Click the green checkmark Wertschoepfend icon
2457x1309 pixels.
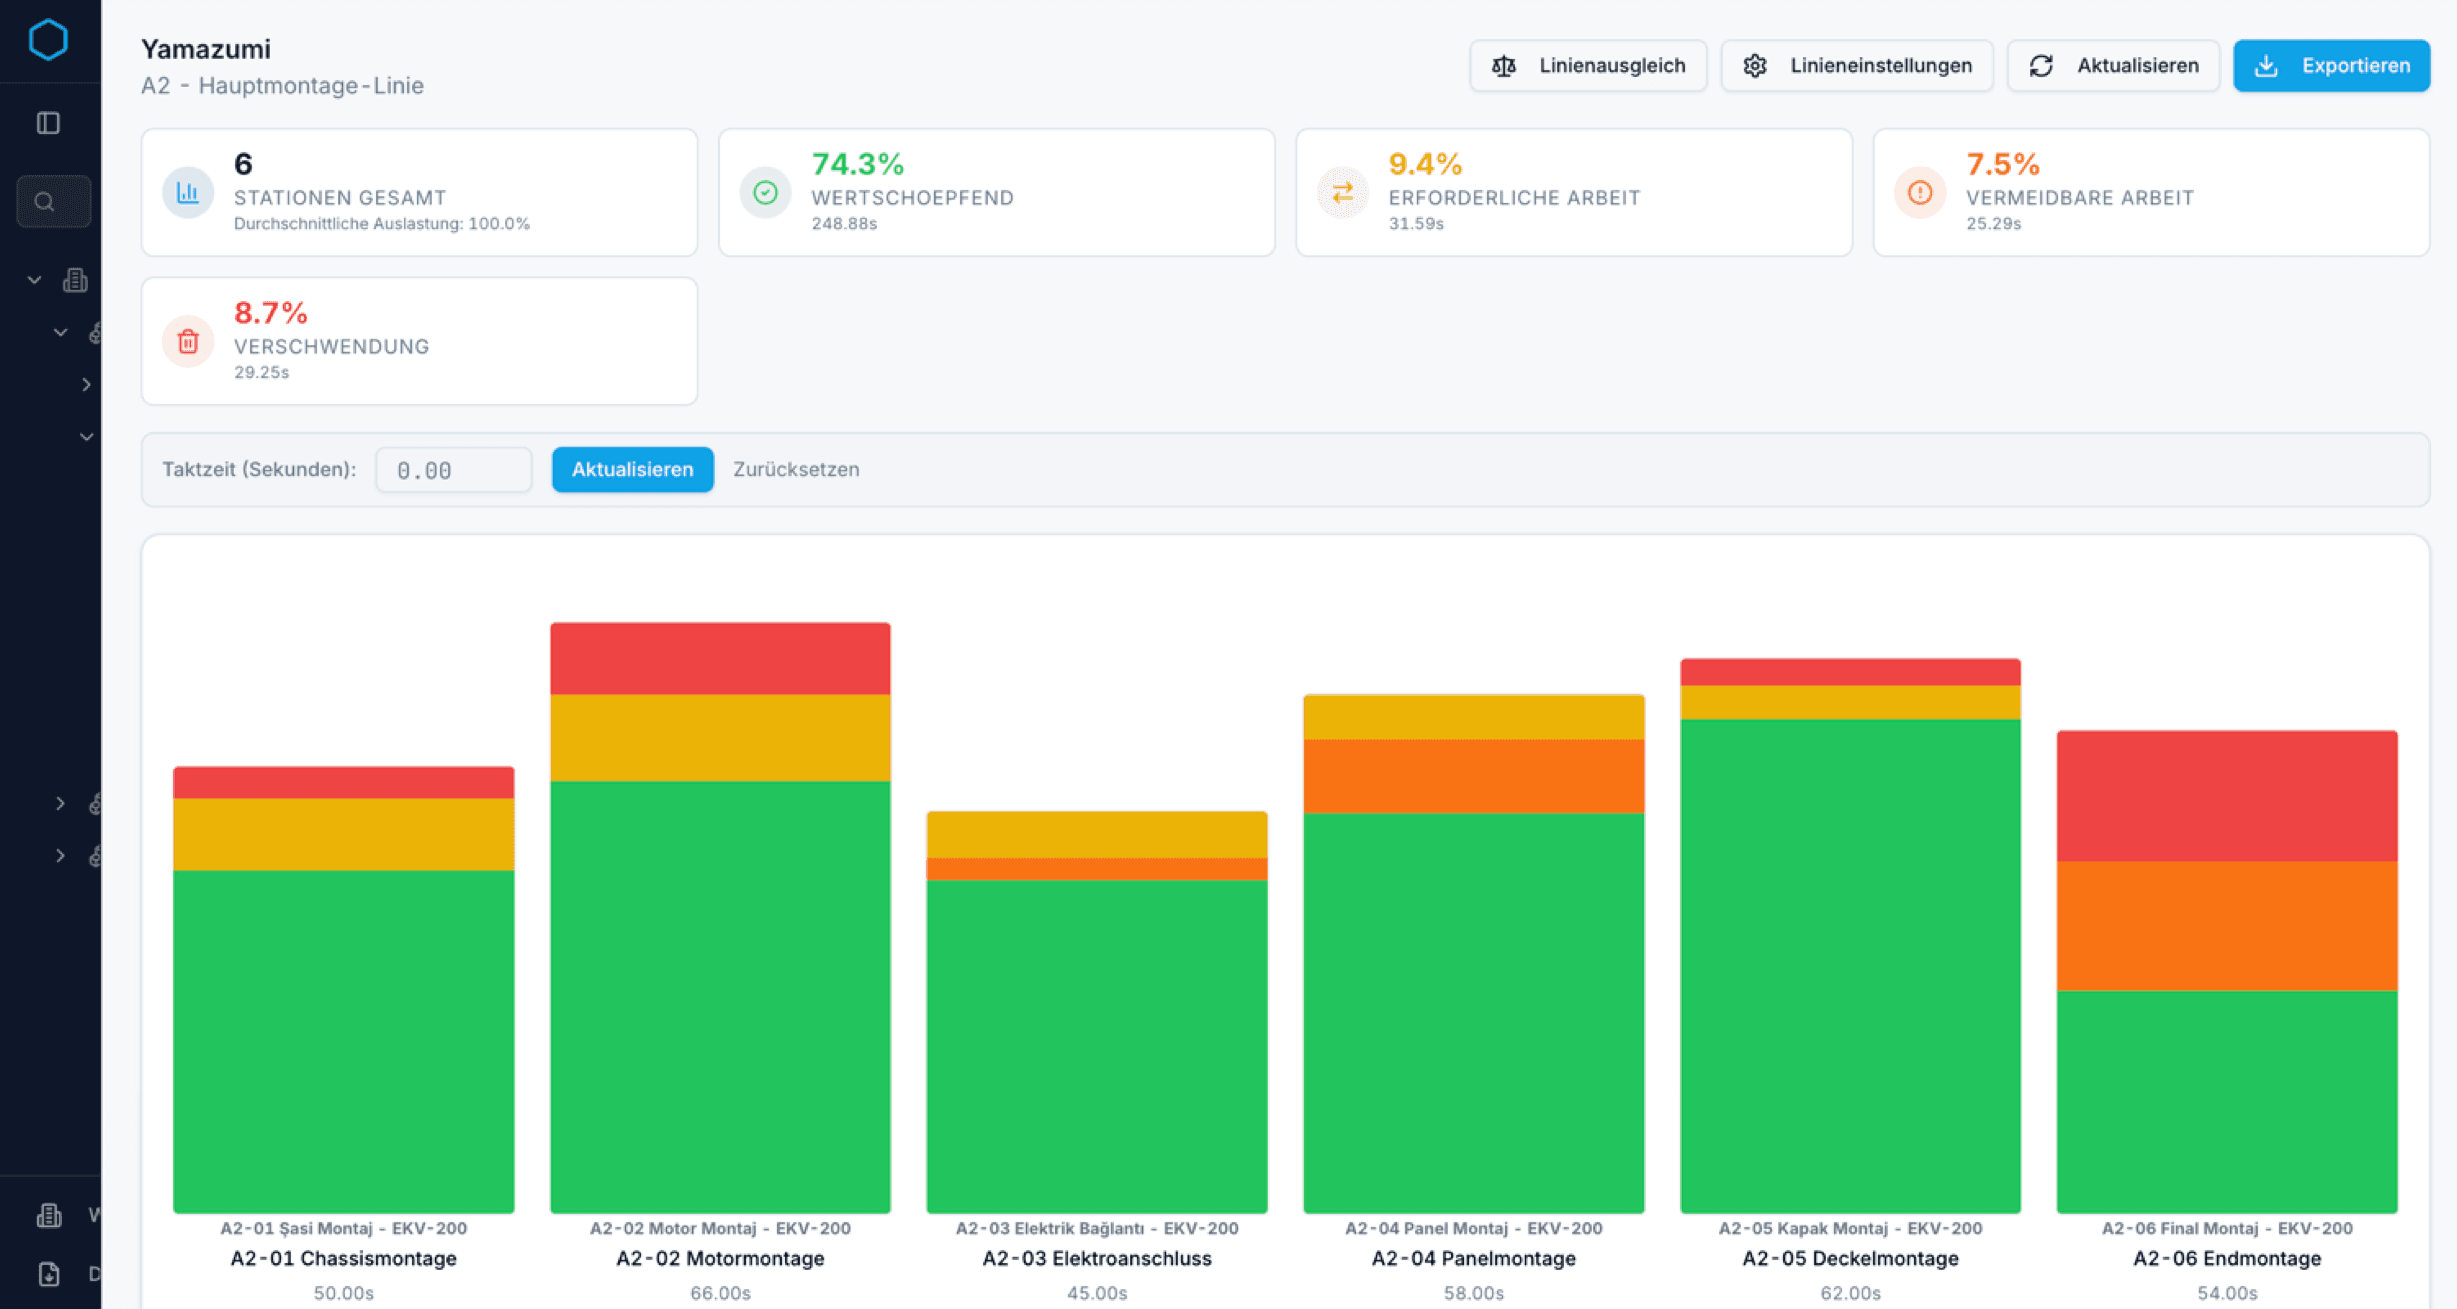tap(765, 192)
